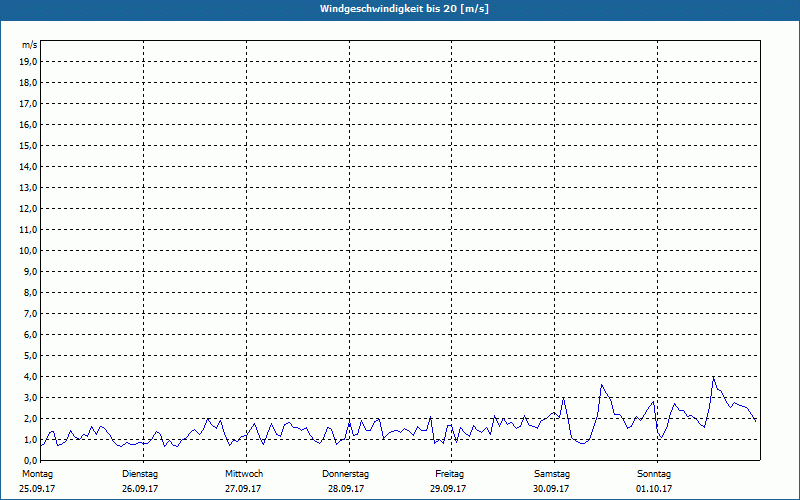Click the '4,0' y-axis value
Image resolution: width=800 pixels, height=500 pixels.
[x=31, y=377]
